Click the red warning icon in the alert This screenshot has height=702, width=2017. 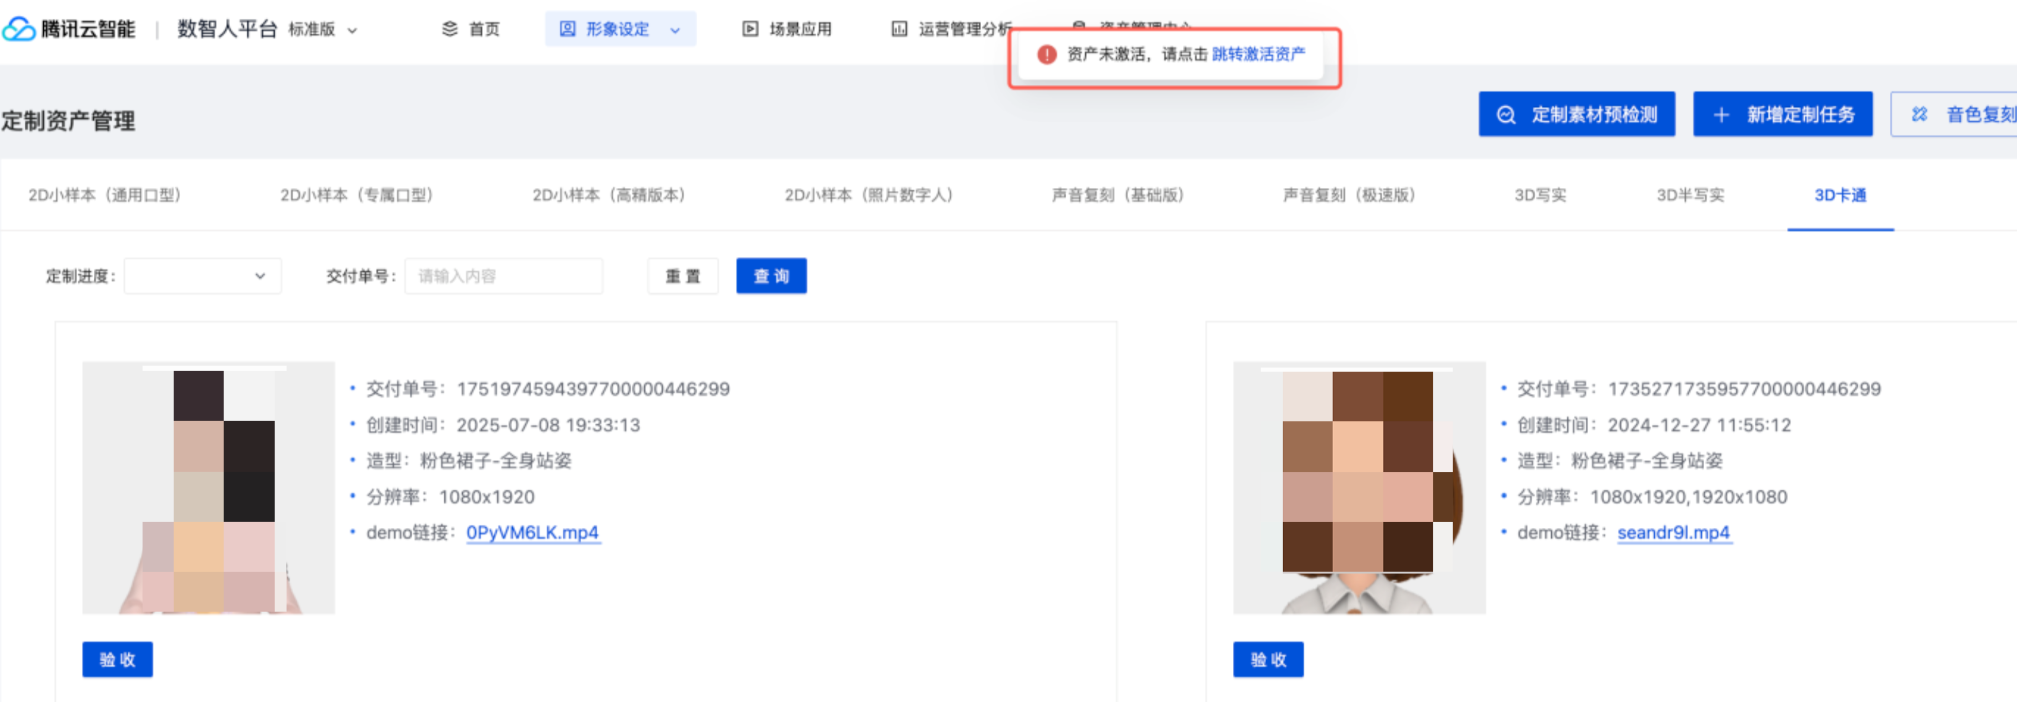1047,54
